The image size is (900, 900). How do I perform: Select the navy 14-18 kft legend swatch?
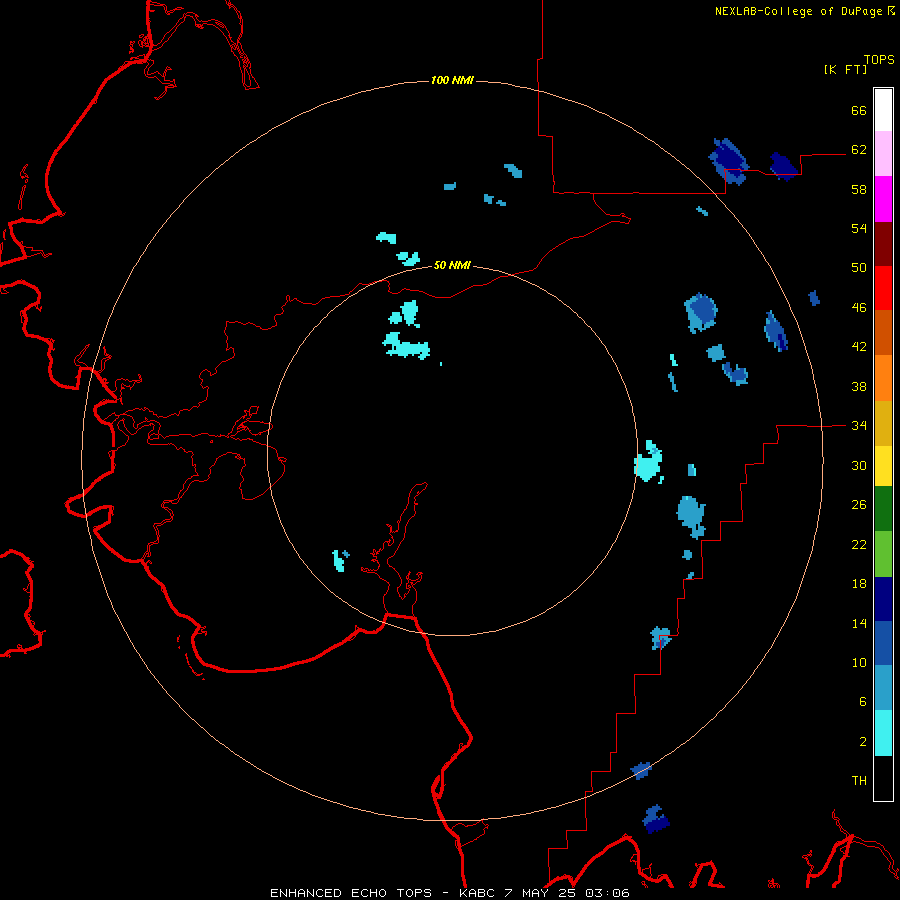click(883, 599)
